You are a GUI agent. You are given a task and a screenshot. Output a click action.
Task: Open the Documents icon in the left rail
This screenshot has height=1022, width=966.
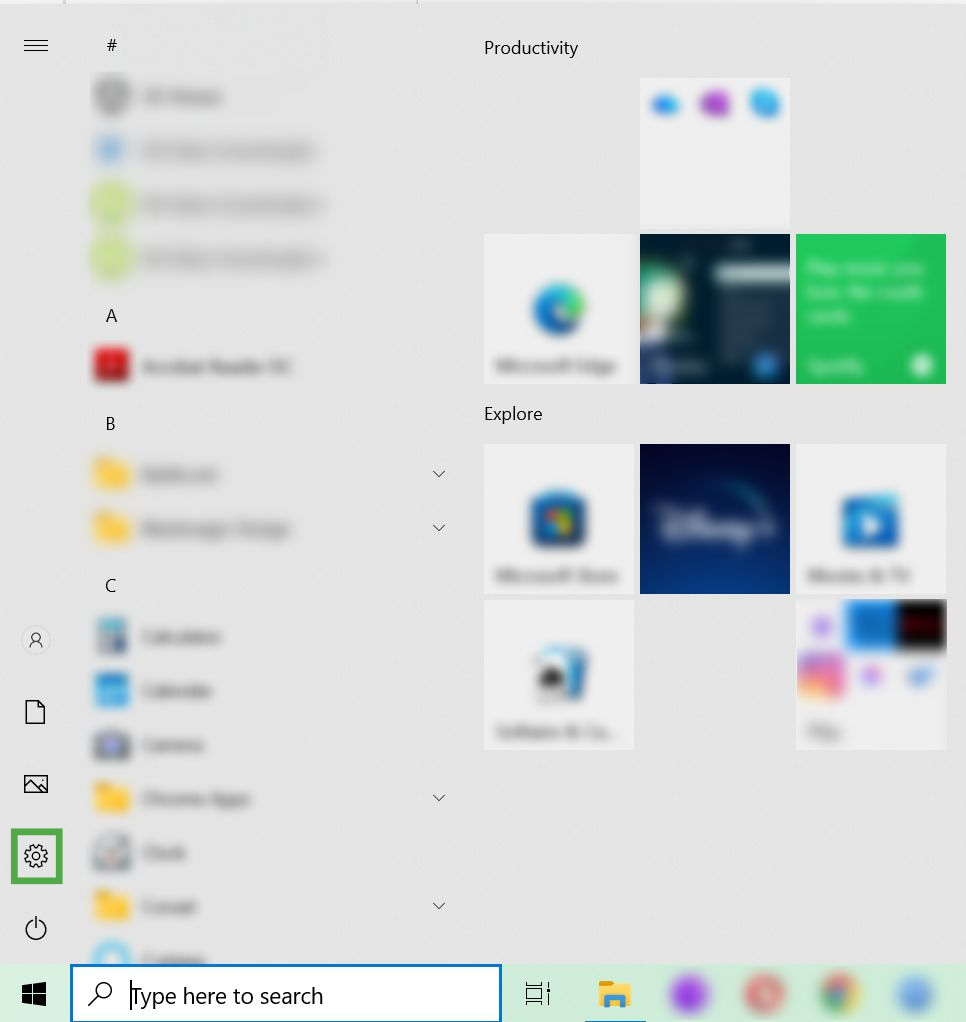[35, 712]
